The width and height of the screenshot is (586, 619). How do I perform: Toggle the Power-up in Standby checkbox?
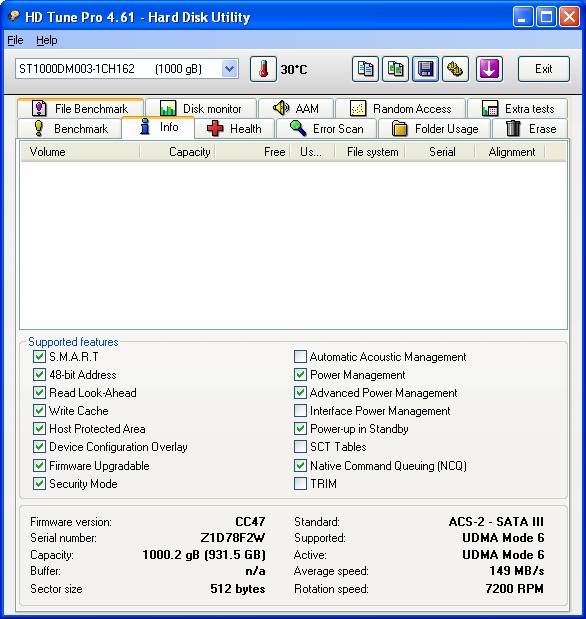(x=300, y=428)
